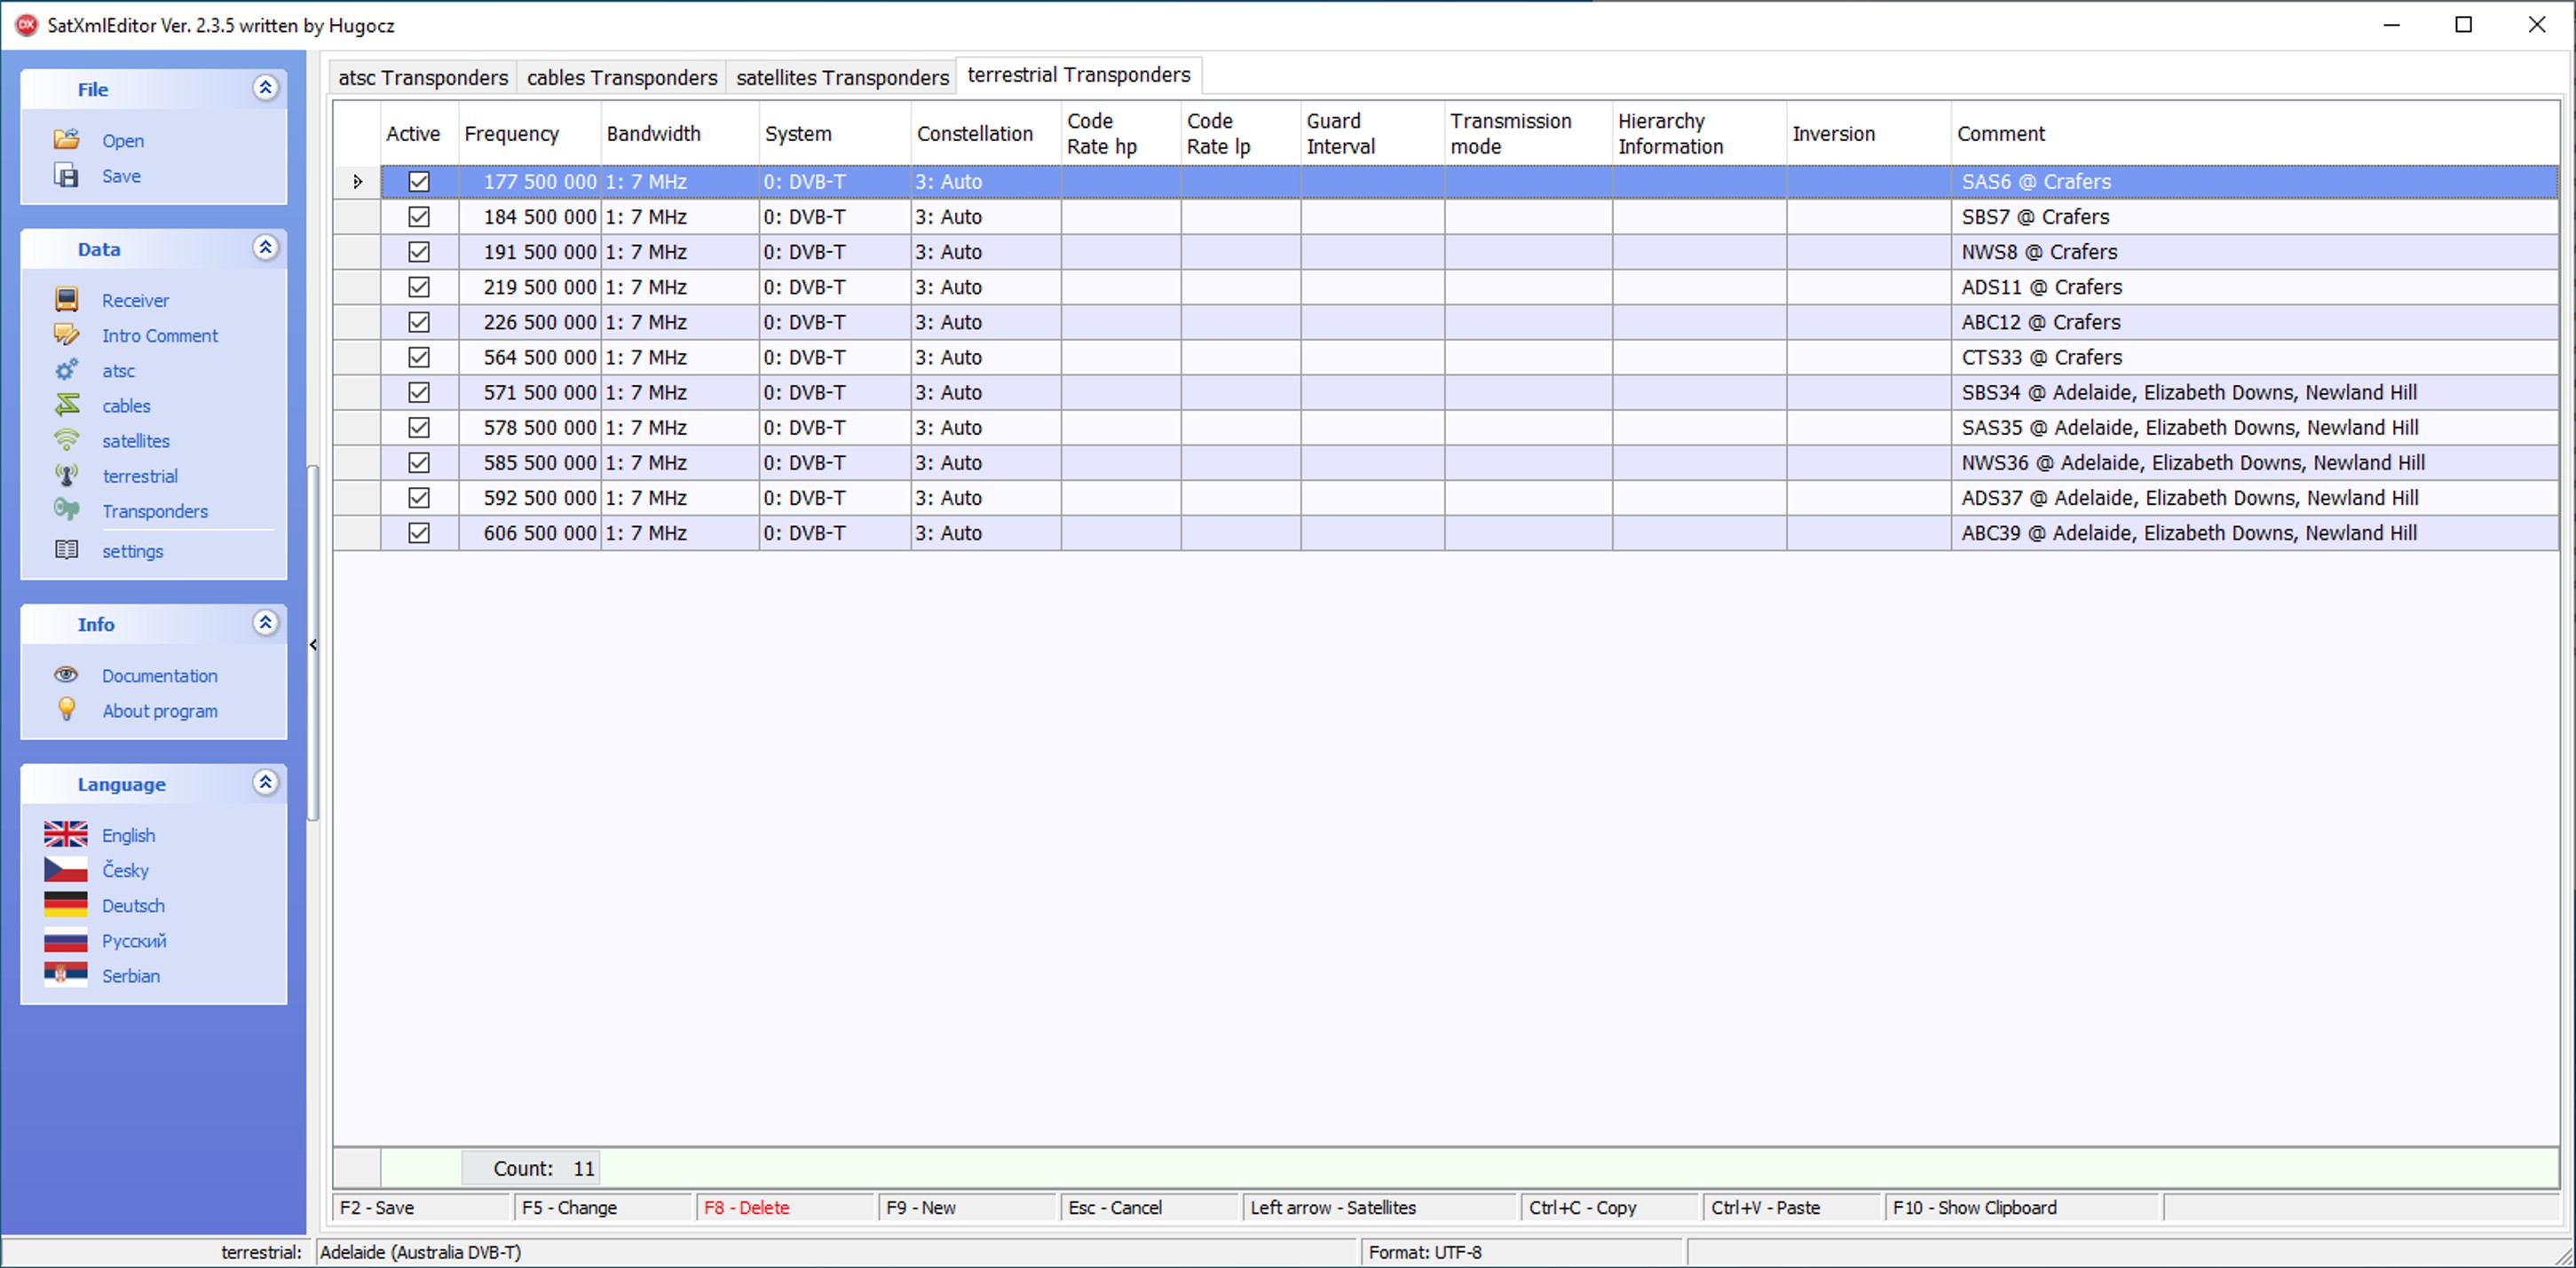Select the '592 500 000' frequency cell
2576x1268 pixels.
(x=530, y=497)
